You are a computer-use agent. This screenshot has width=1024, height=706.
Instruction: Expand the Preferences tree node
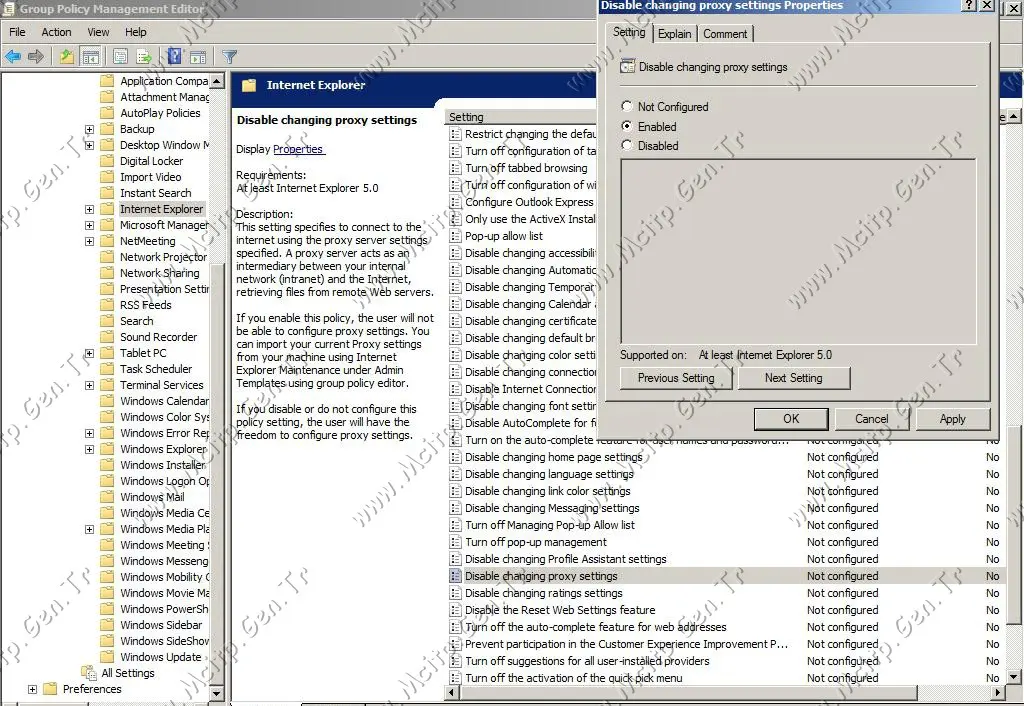(x=32, y=689)
